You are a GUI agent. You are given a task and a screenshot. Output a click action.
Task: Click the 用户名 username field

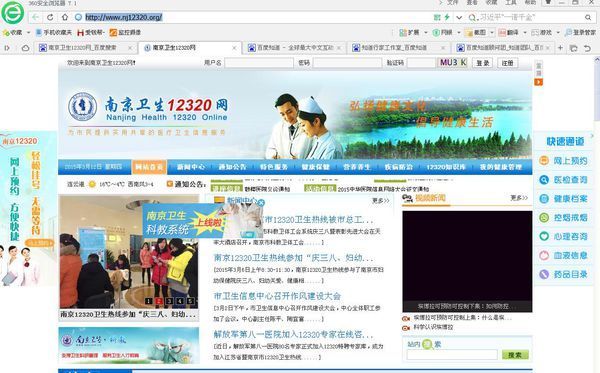pos(259,63)
